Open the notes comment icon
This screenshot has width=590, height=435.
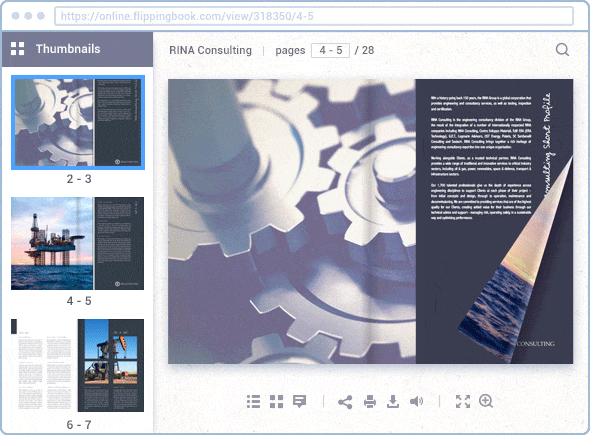pyautogui.click(x=300, y=402)
